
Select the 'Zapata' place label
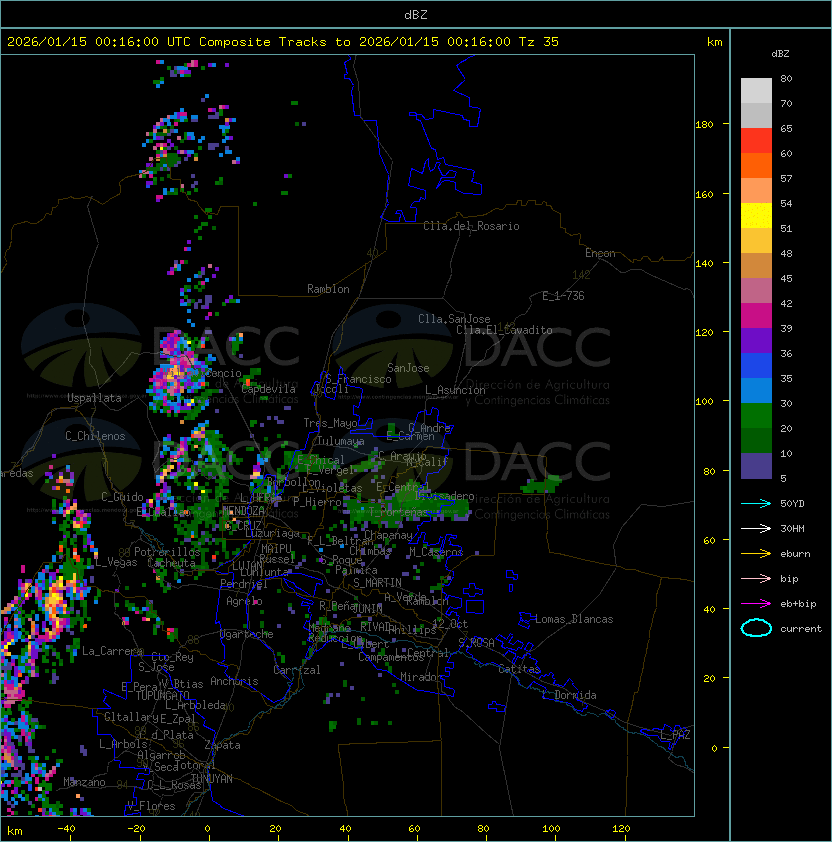tap(222, 745)
